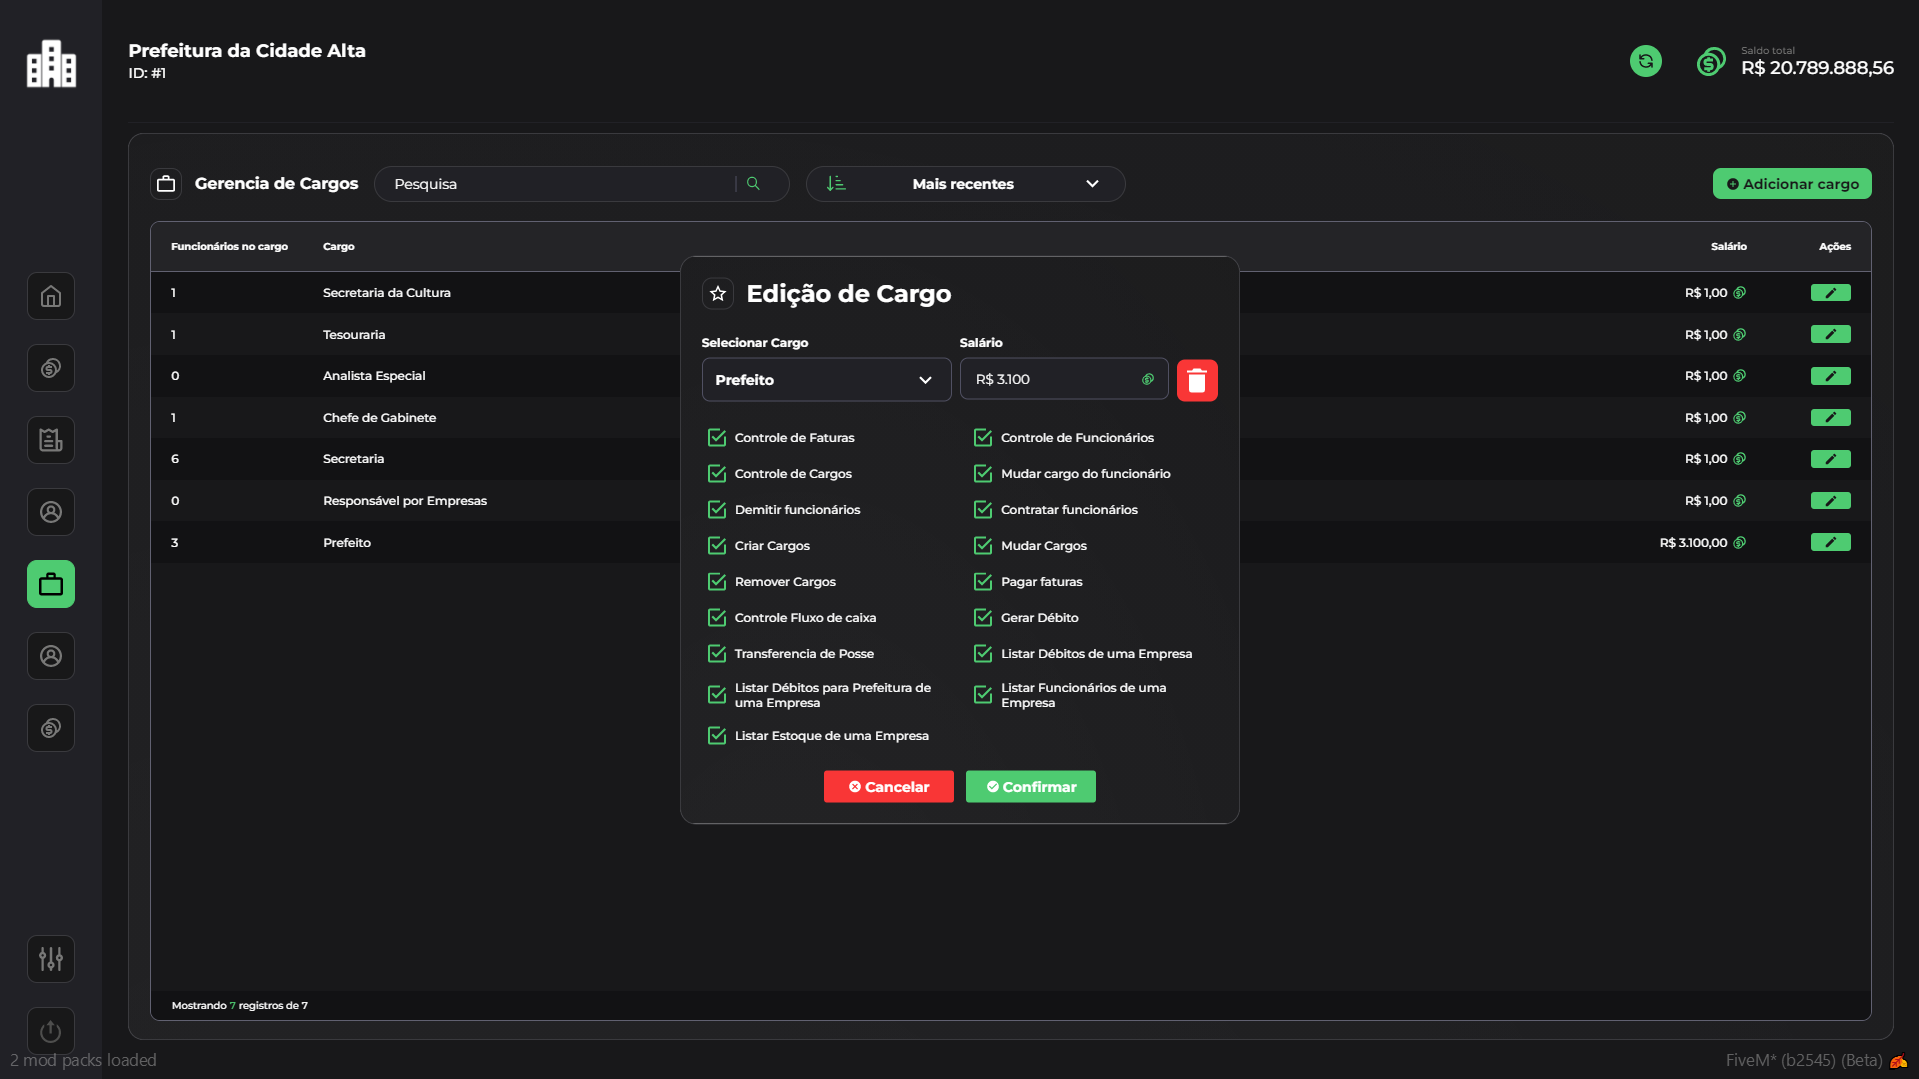Toggle Criar Cargos checkbox
Screen dimensions: 1919x1079
[716, 545]
